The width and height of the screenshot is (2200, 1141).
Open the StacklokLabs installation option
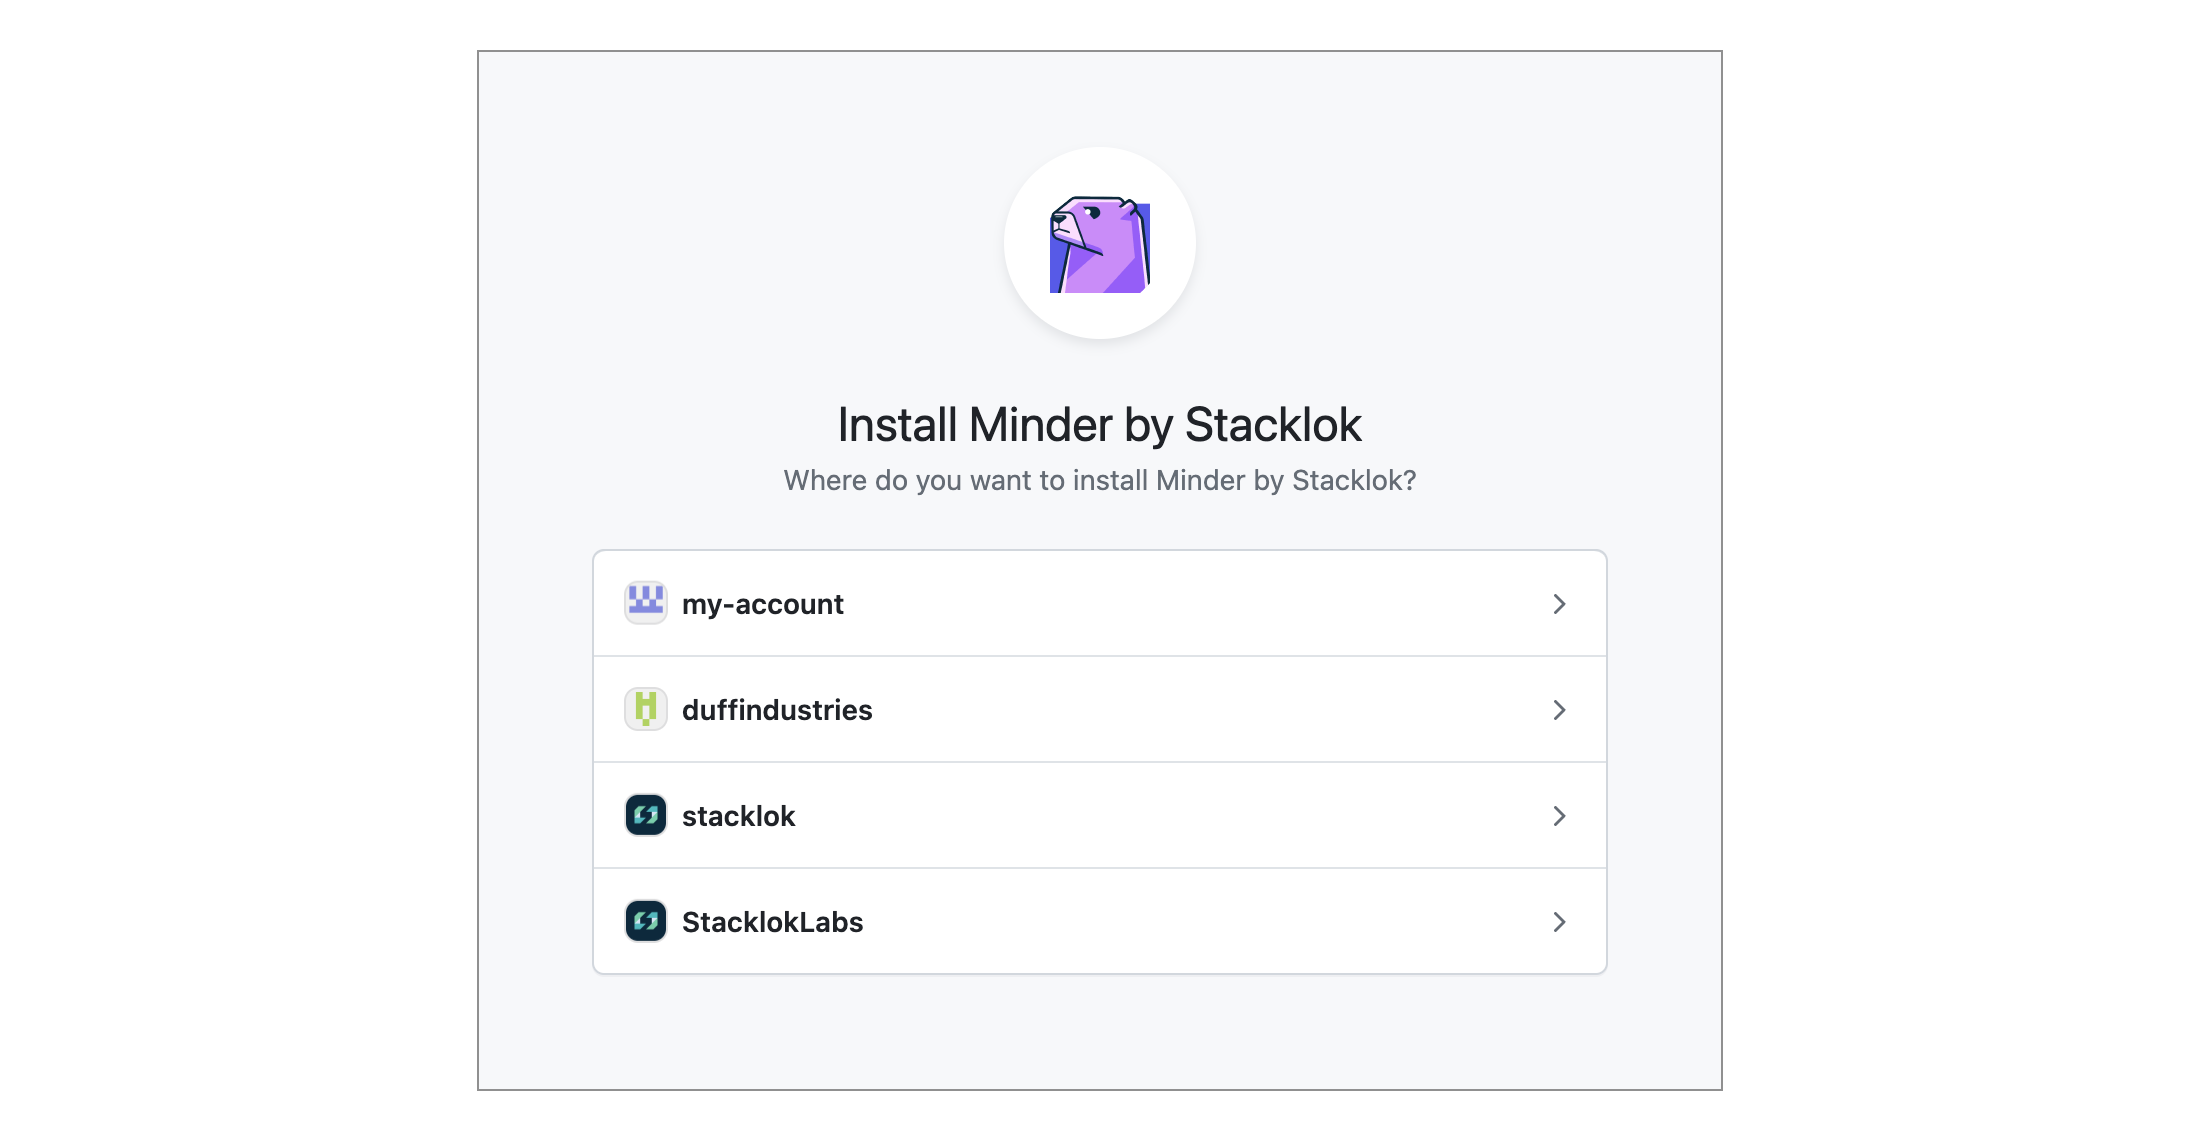click(1100, 921)
